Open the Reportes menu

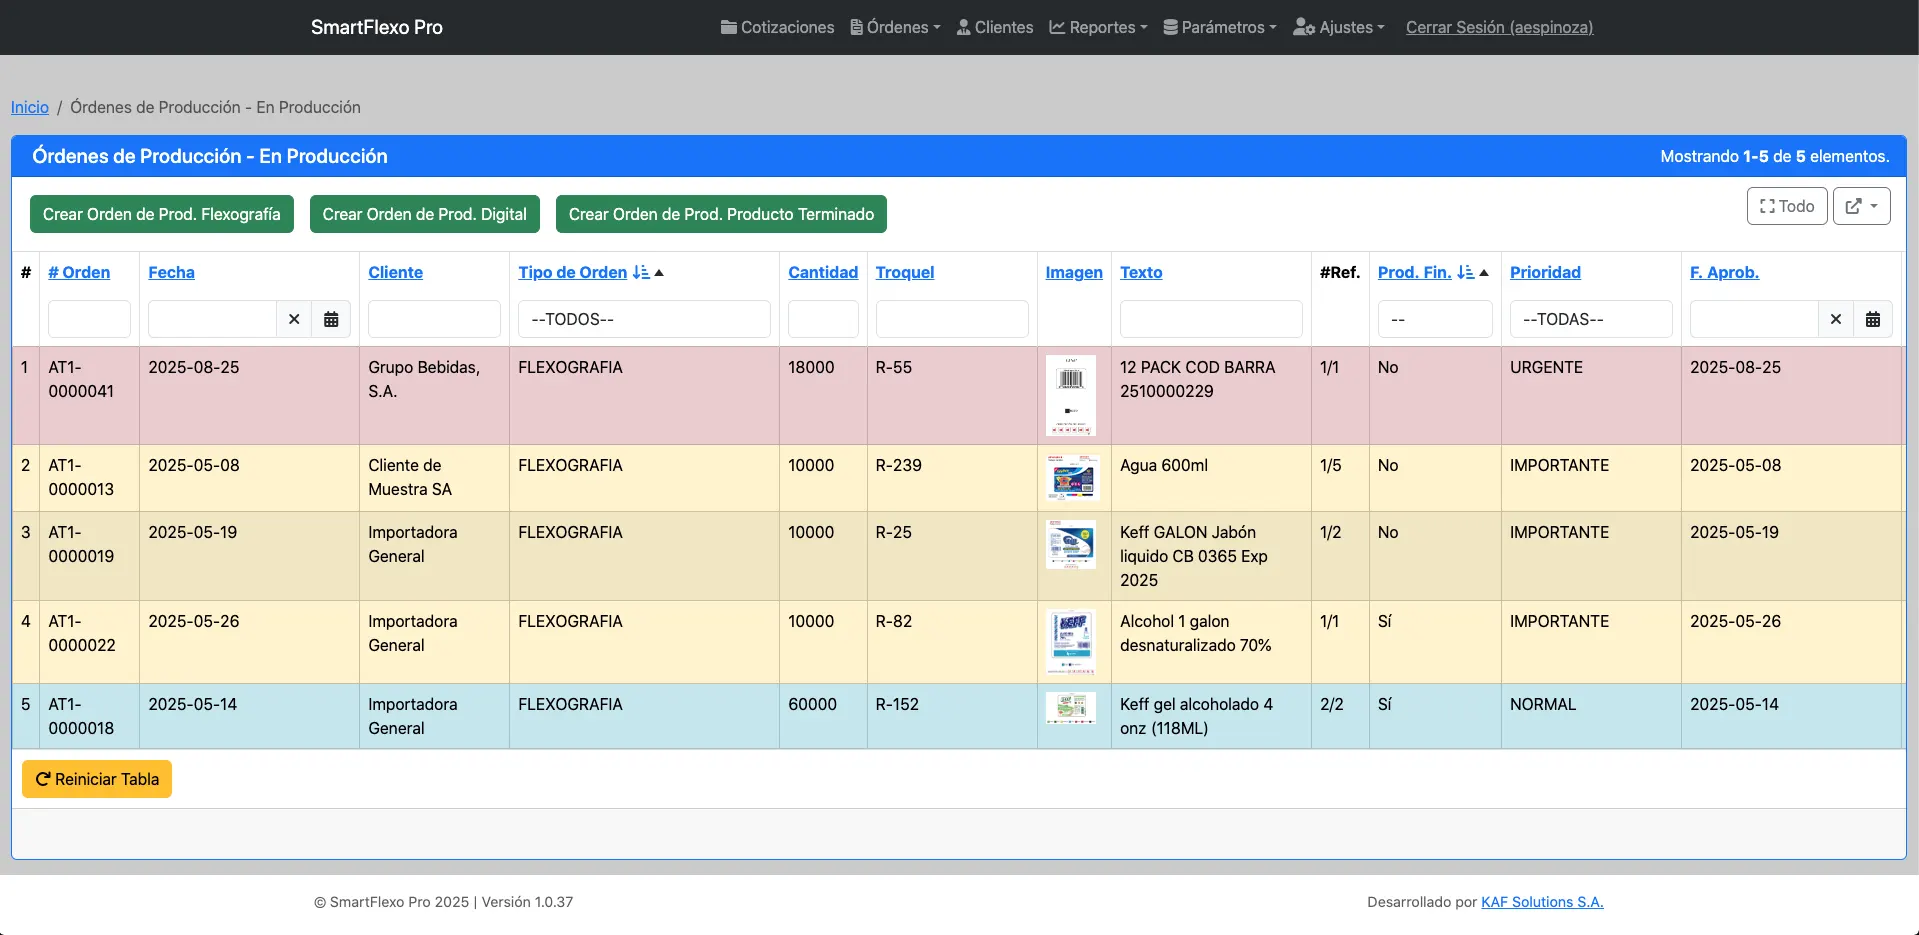coord(1098,27)
